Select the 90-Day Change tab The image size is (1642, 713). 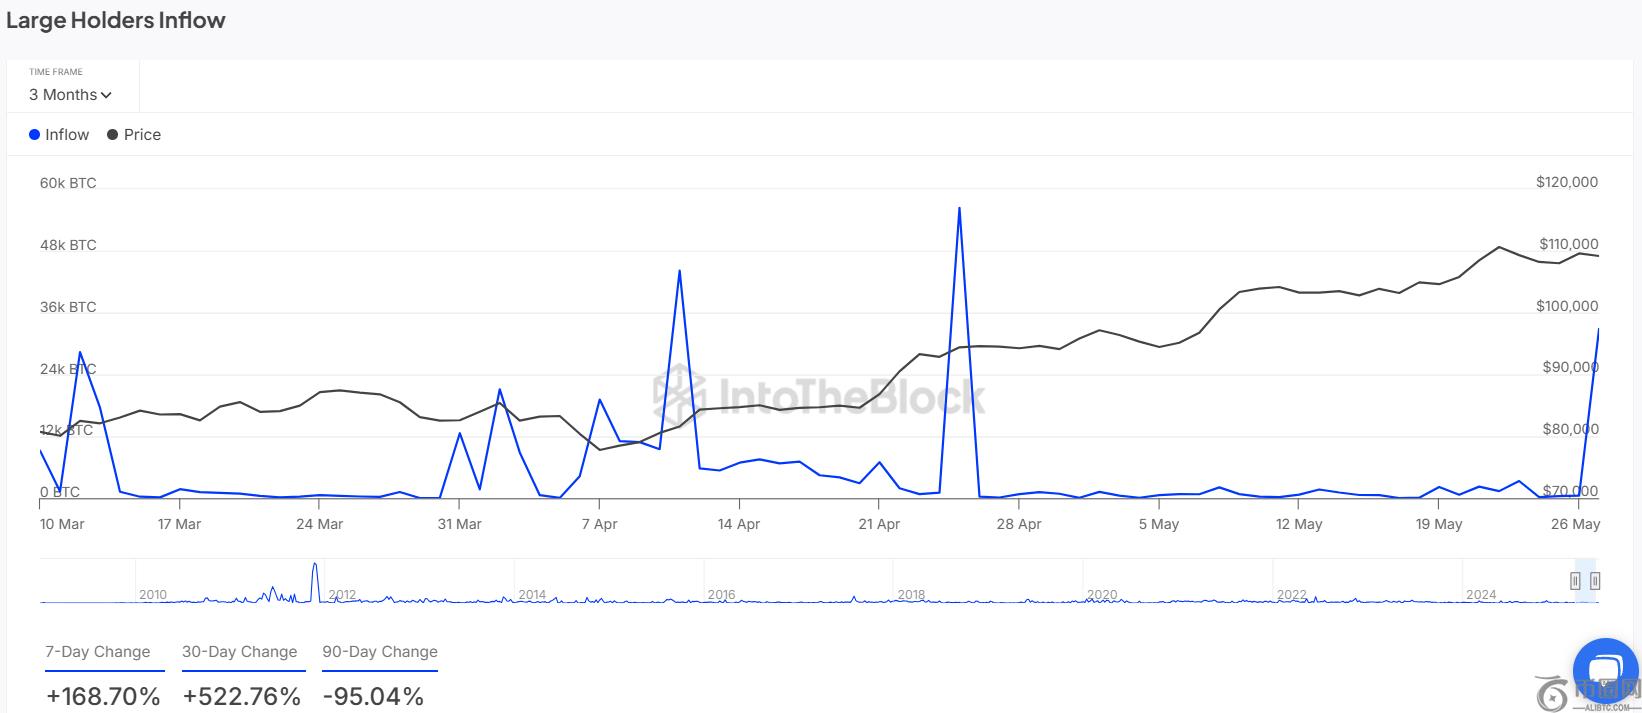pos(380,652)
